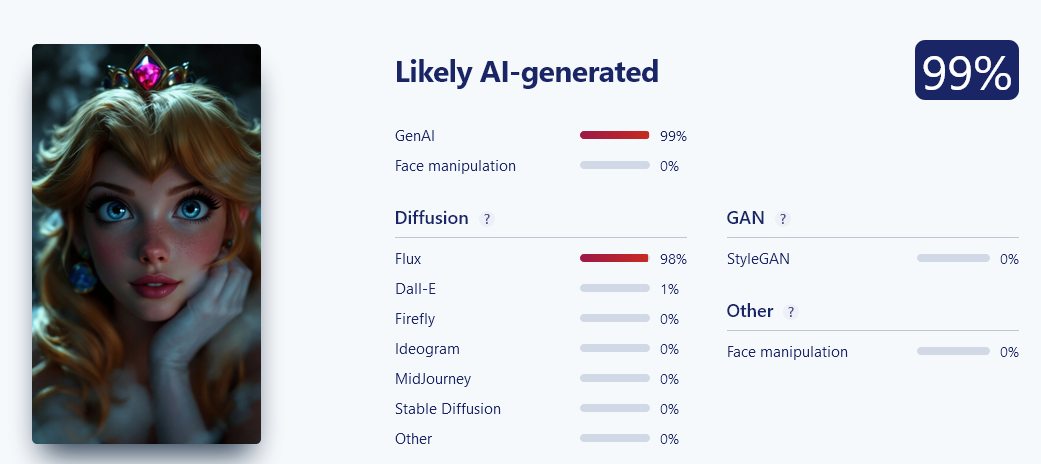This screenshot has width=1041, height=464.
Task: Click the Other row under Diffusion
Action: pyautogui.click(x=540, y=439)
